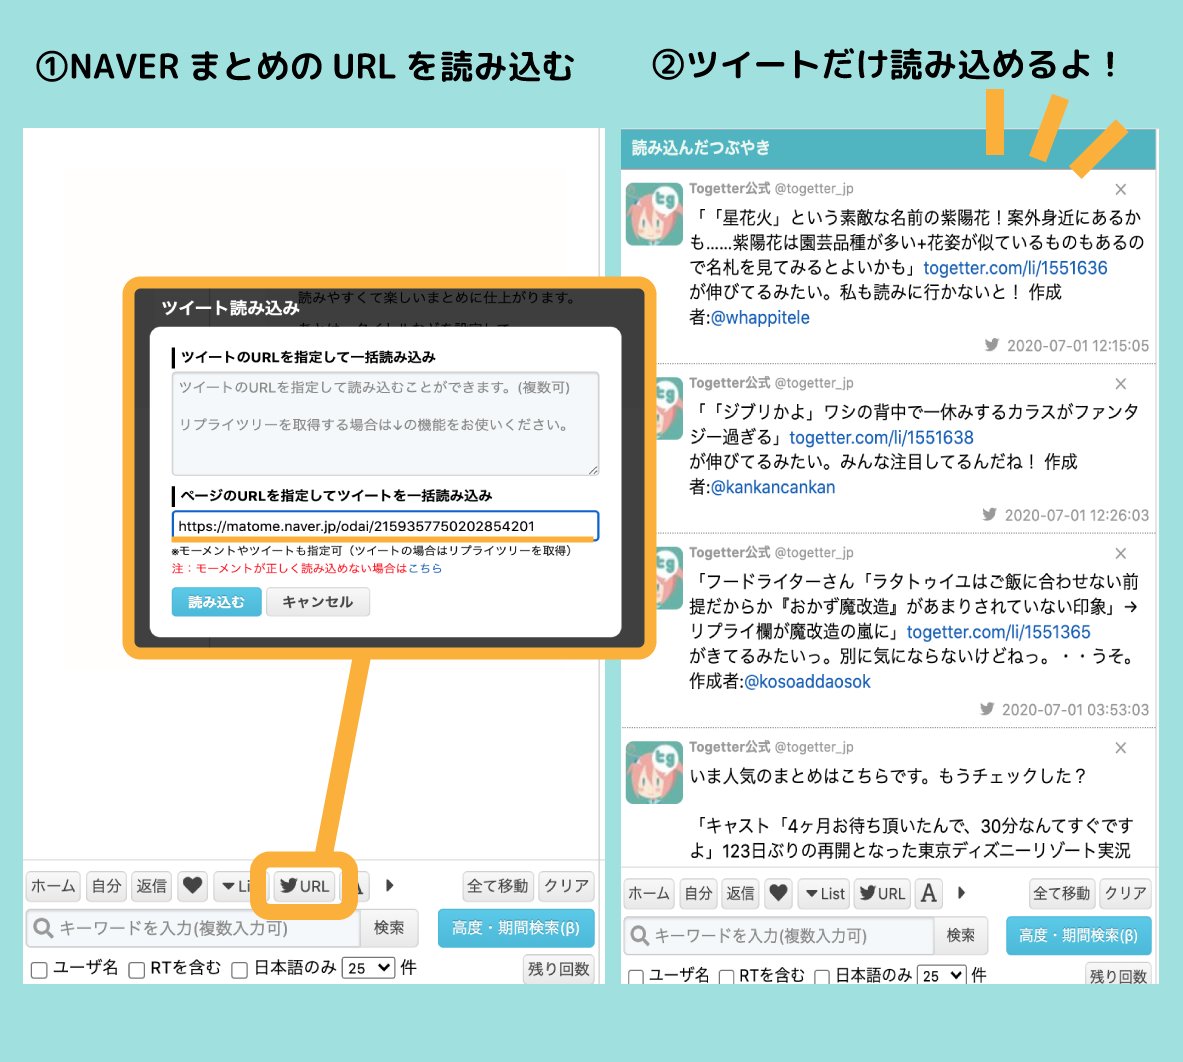The image size is (1183, 1062).
Task: Switch to ホーム tab in right toolbar
Action: [x=649, y=894]
